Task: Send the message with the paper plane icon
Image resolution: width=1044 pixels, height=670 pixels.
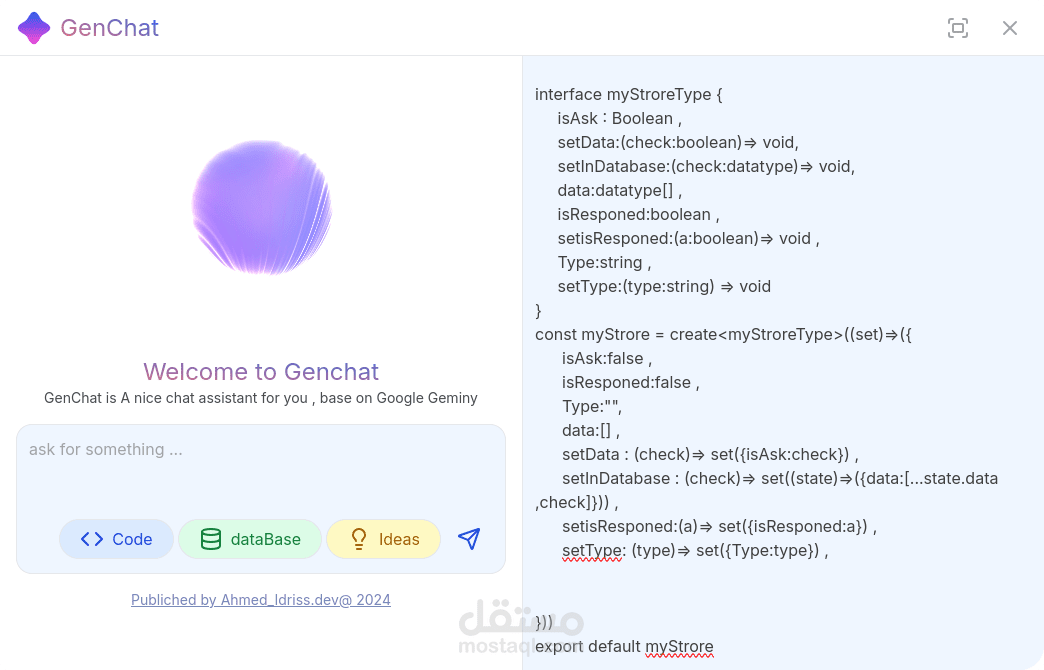Action: pos(468,538)
